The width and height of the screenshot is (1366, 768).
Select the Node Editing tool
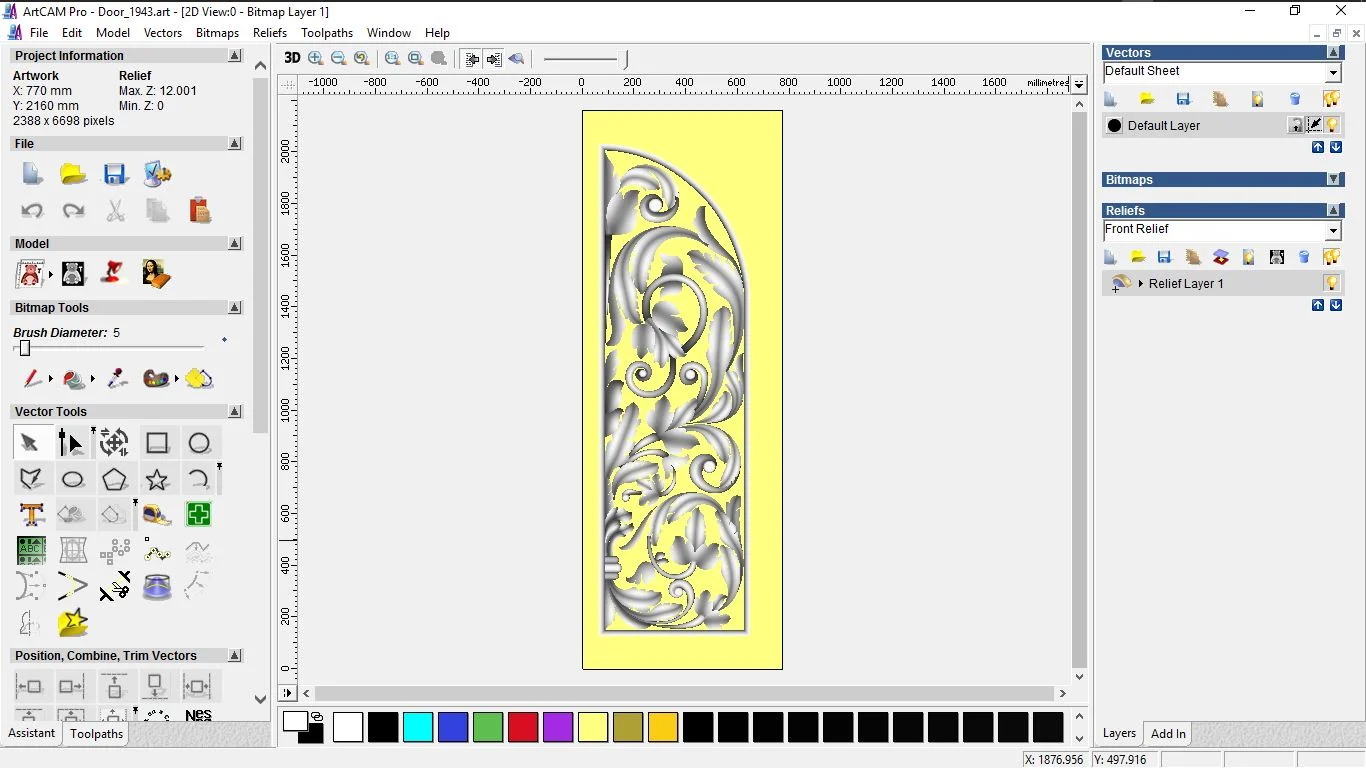tap(71, 443)
